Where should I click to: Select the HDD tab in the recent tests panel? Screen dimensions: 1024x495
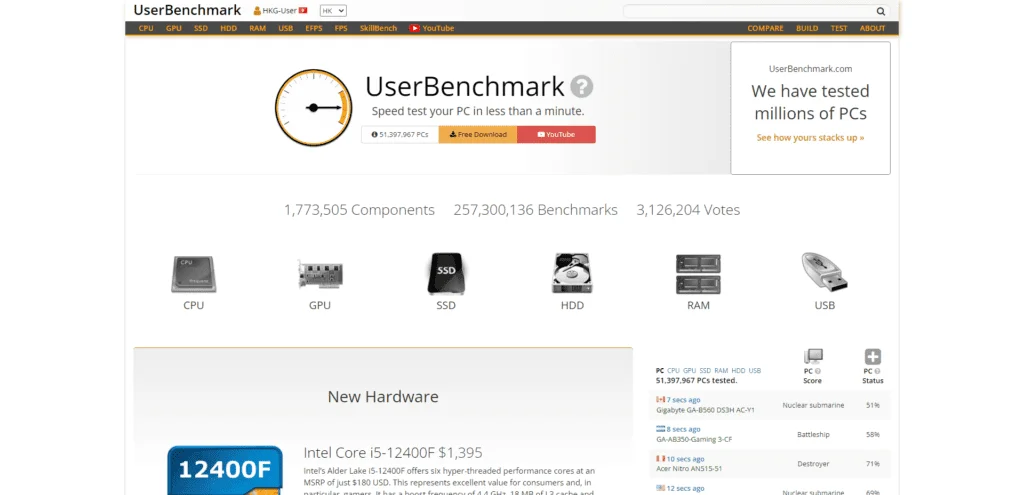tap(738, 370)
